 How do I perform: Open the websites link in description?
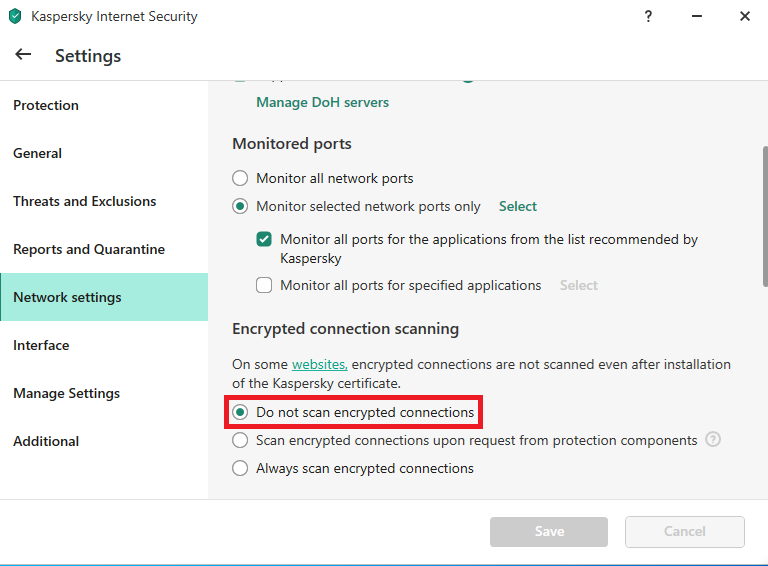tap(319, 364)
